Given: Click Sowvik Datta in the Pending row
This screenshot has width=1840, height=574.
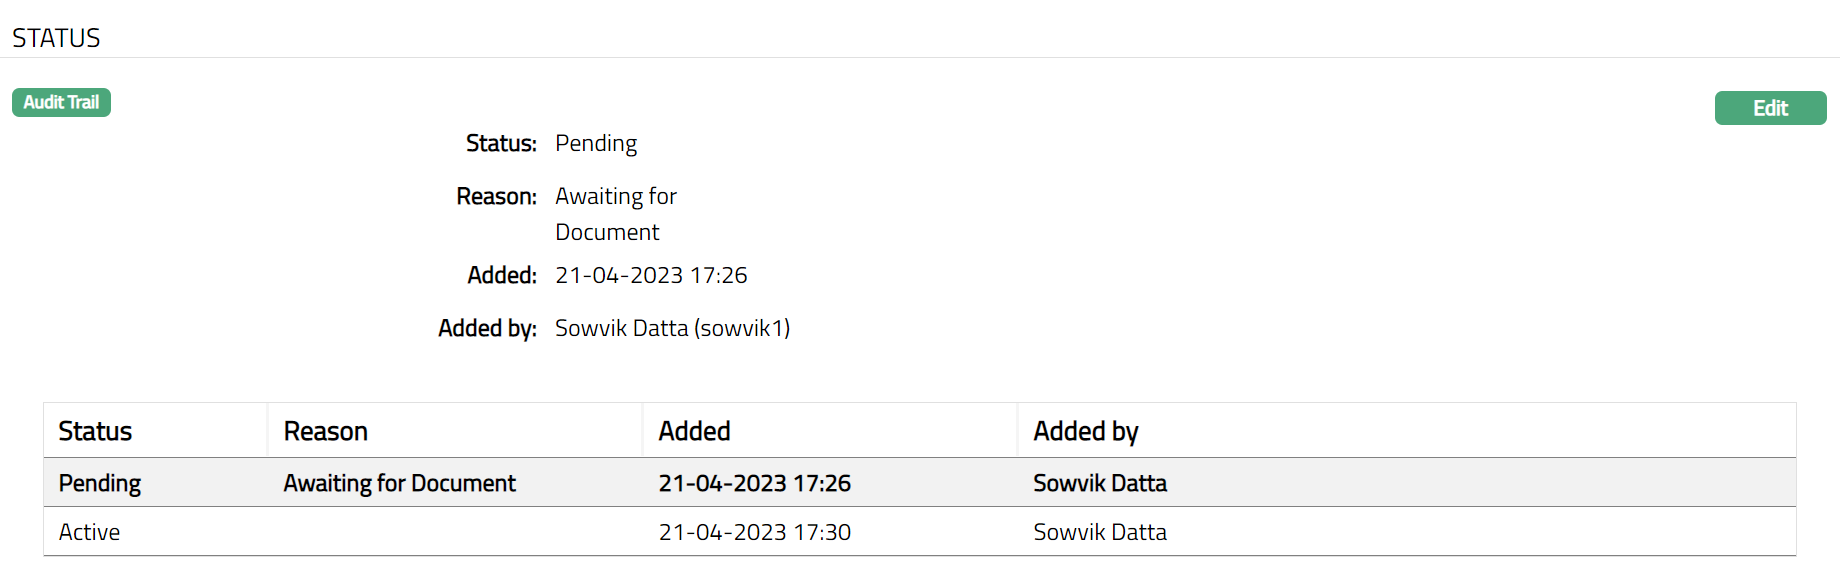Looking at the screenshot, I should (1099, 483).
